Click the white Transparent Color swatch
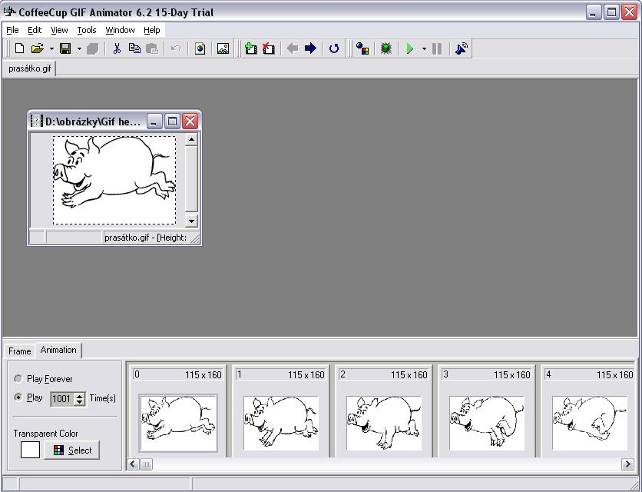 30,449
